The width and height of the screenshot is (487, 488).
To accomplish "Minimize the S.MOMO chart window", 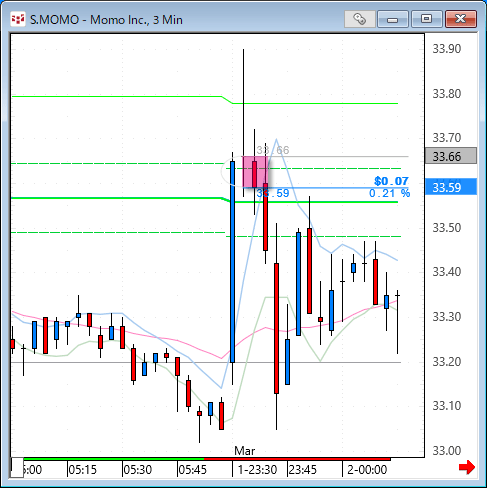I will coord(393,19).
